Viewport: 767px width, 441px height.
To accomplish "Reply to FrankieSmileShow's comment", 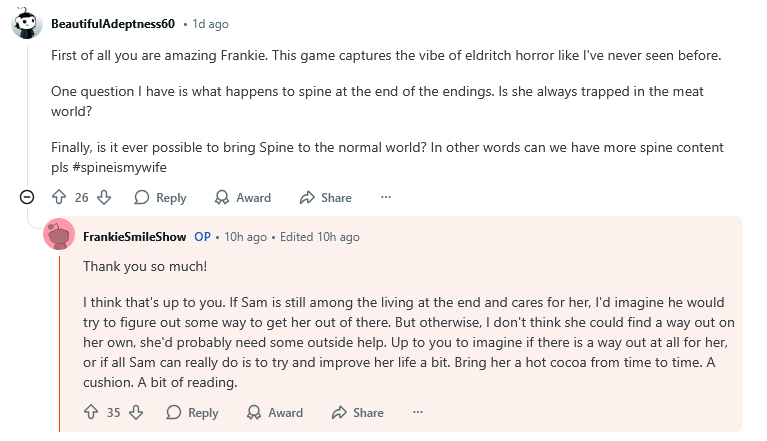I will click(x=192, y=412).
